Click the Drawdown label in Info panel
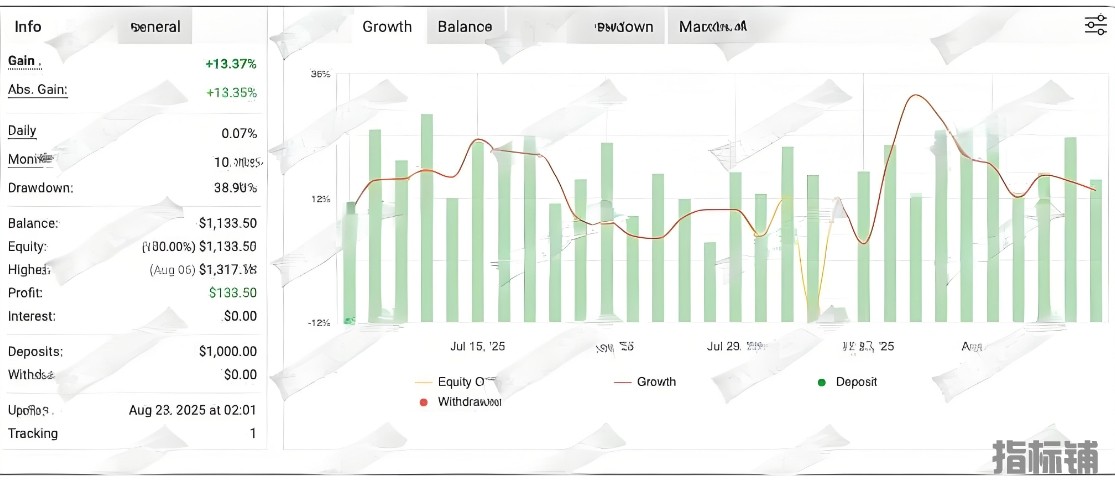The image size is (1115, 482). 40,188
